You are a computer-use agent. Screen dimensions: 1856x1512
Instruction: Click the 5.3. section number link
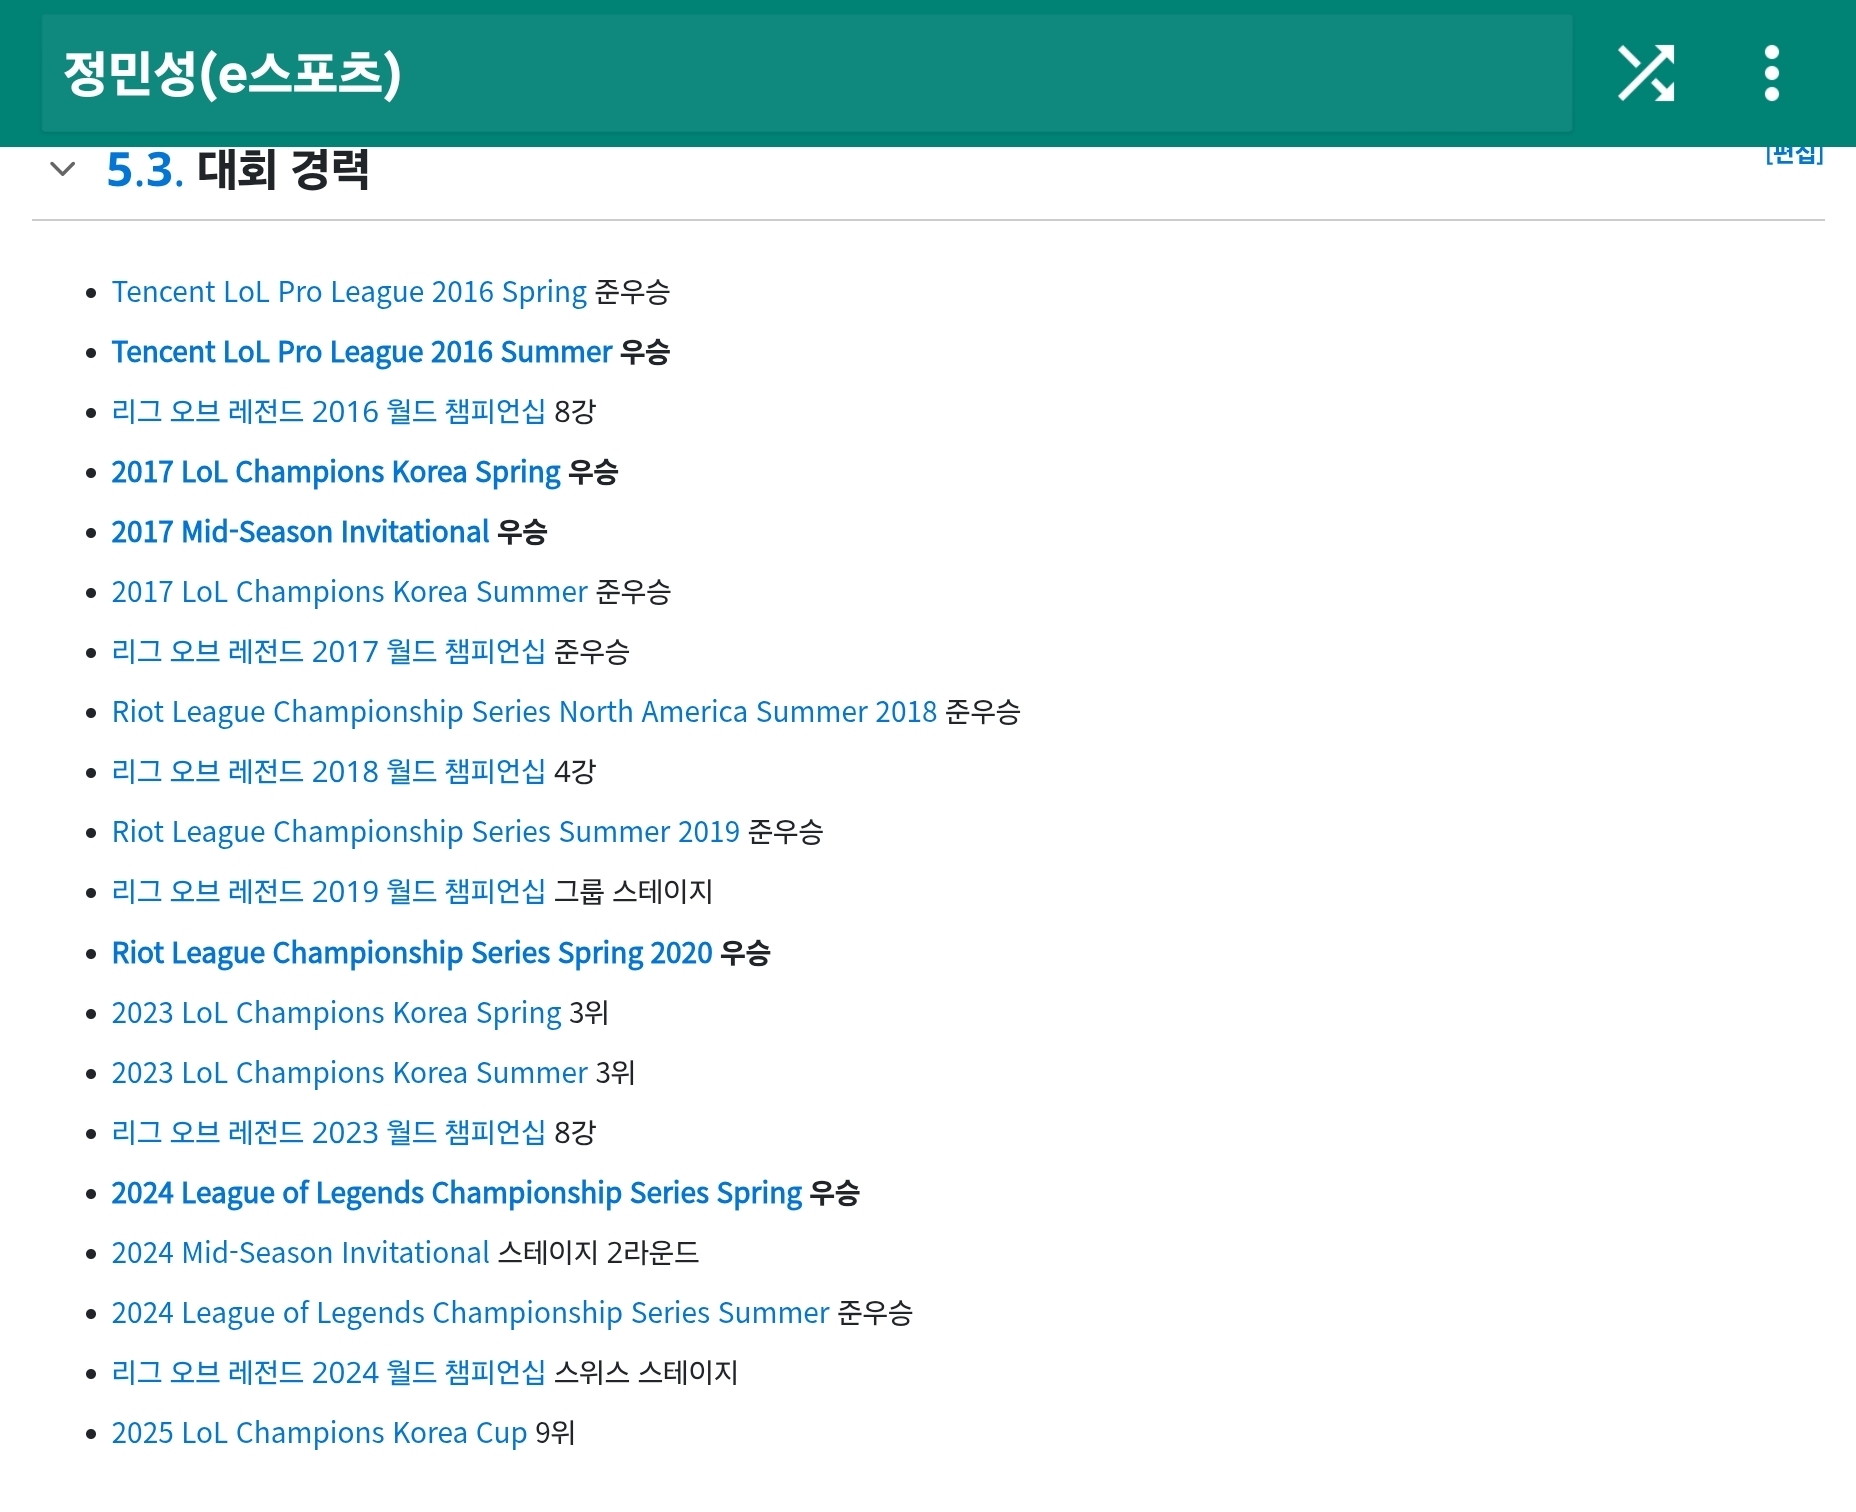pos(145,170)
